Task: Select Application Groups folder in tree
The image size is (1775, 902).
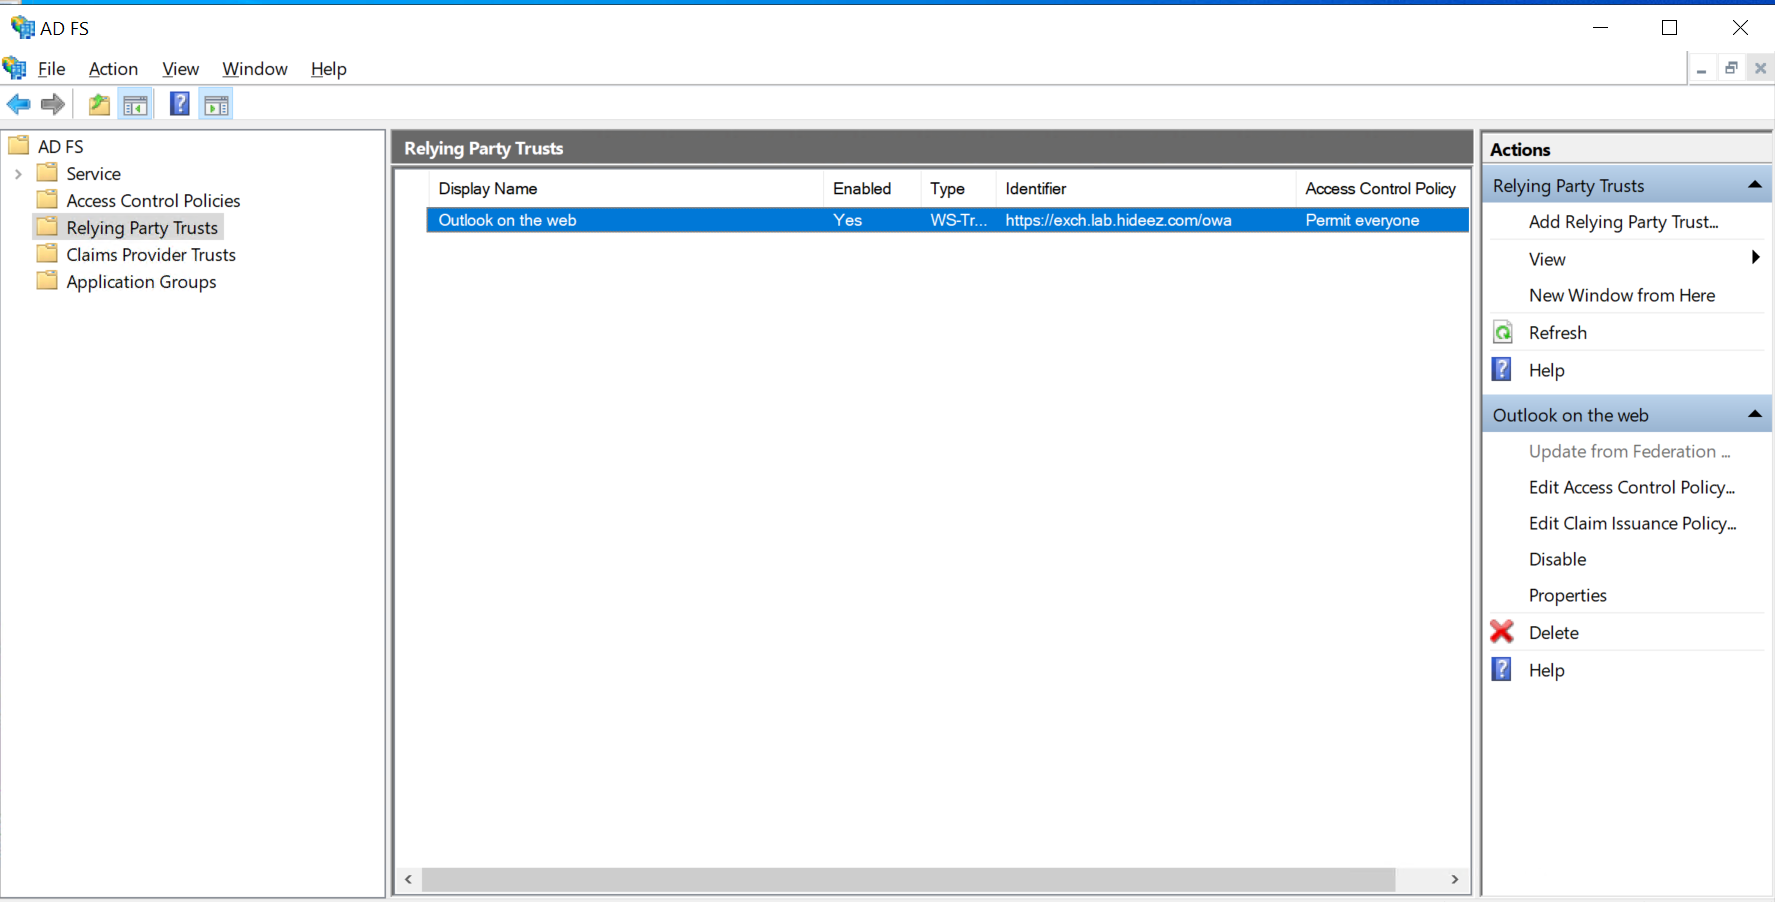Action: 141,282
